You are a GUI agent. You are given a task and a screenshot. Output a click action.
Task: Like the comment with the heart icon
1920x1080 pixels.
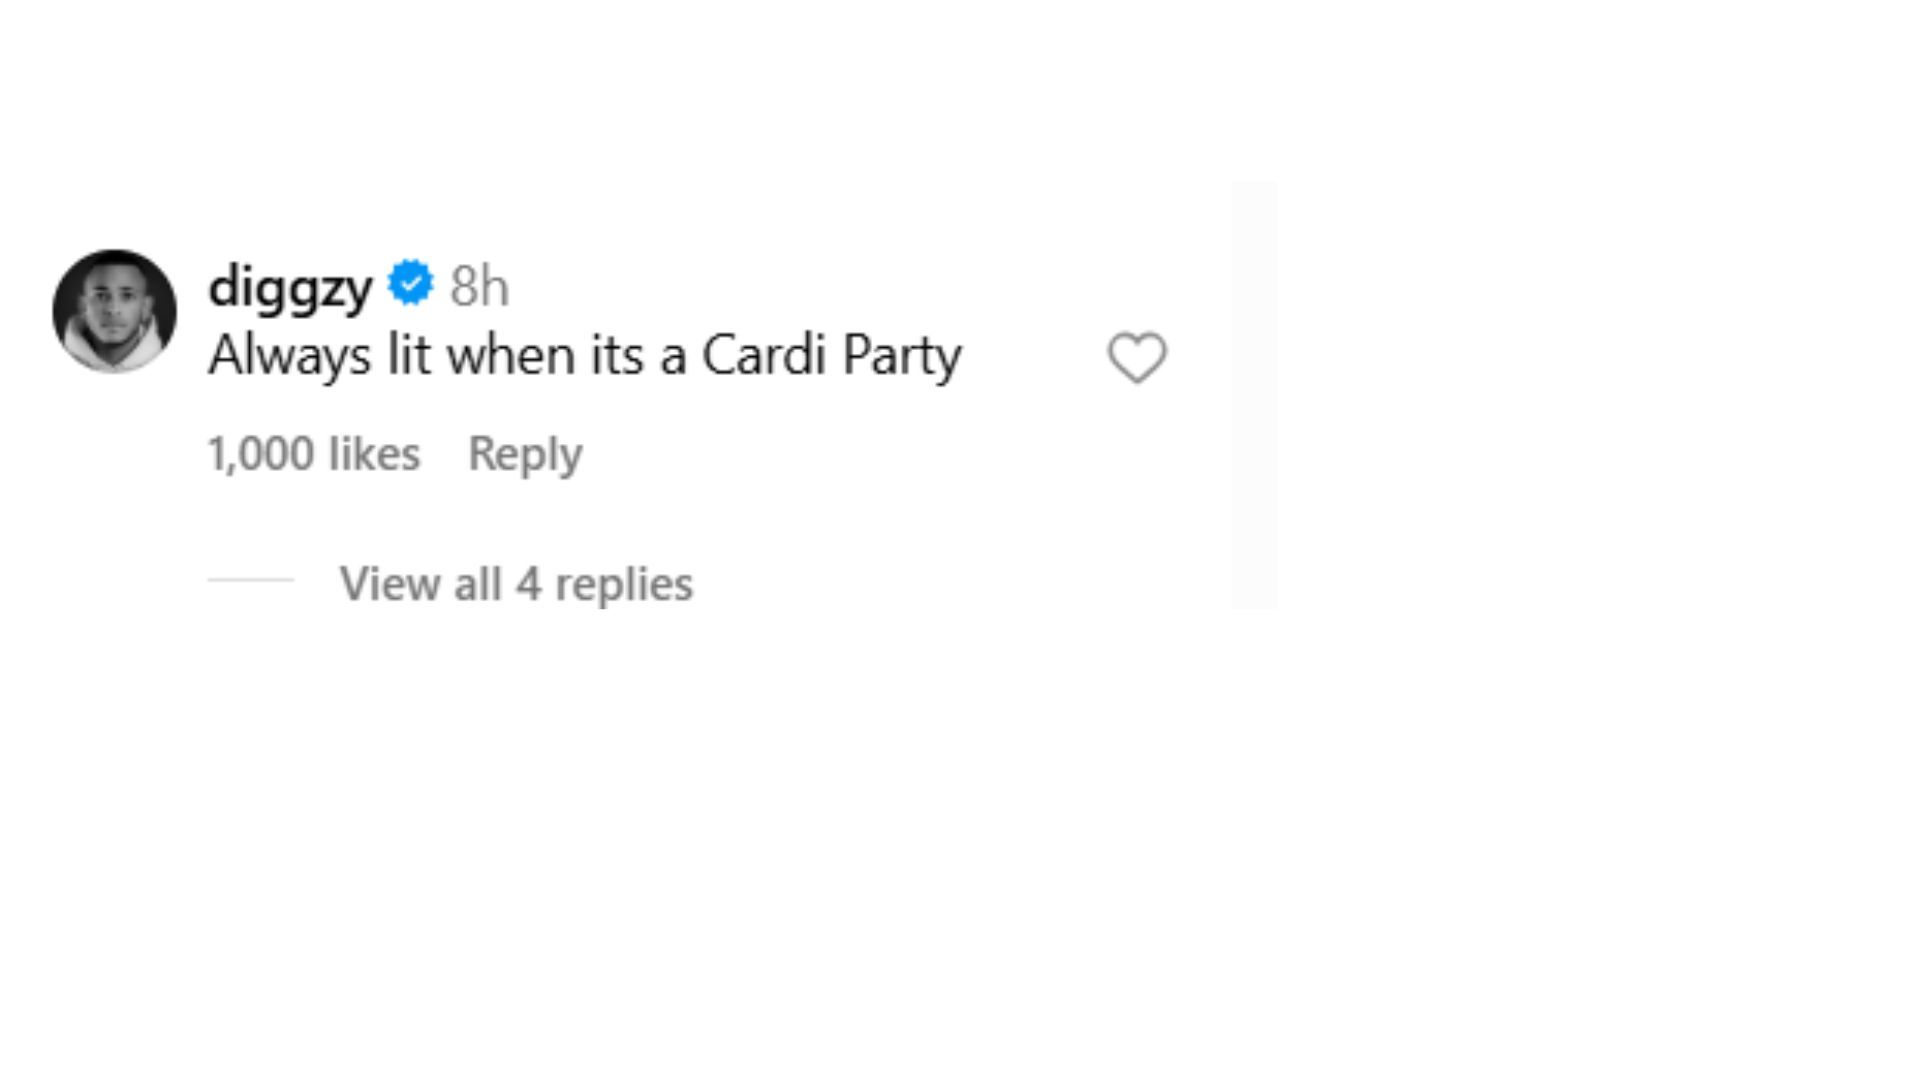click(x=1137, y=357)
